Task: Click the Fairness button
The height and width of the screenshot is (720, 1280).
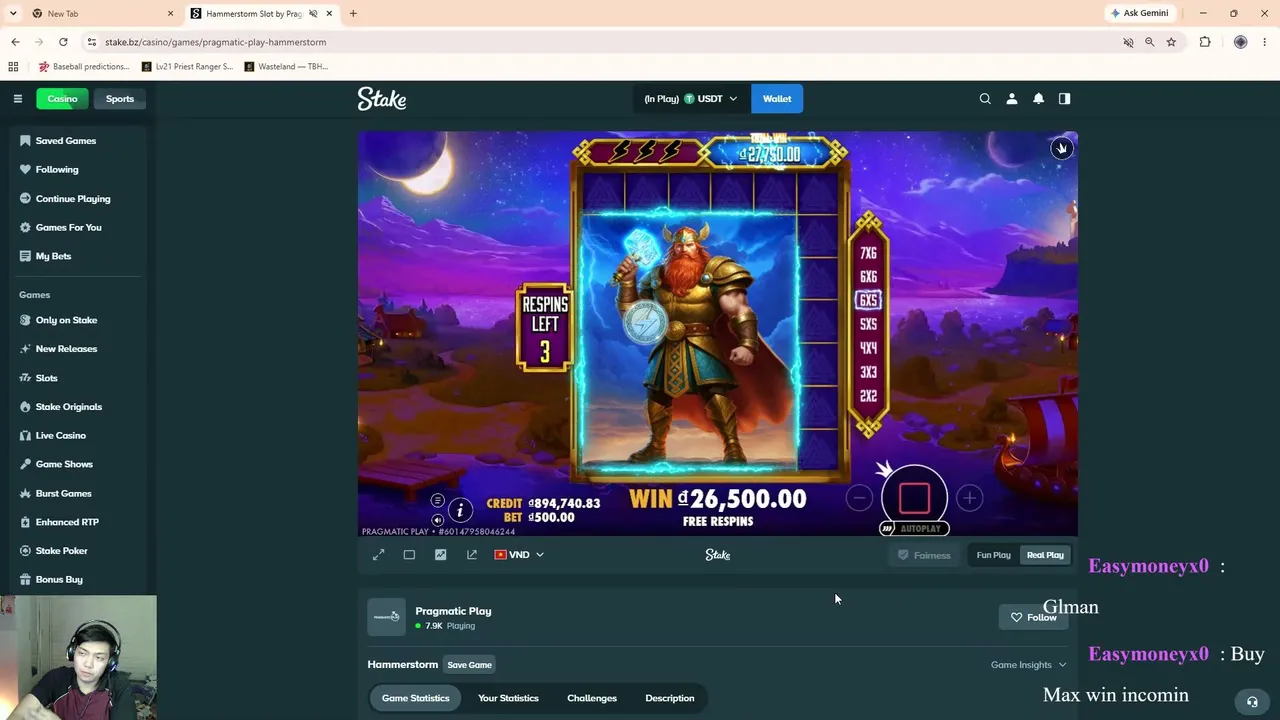Action: click(924, 555)
